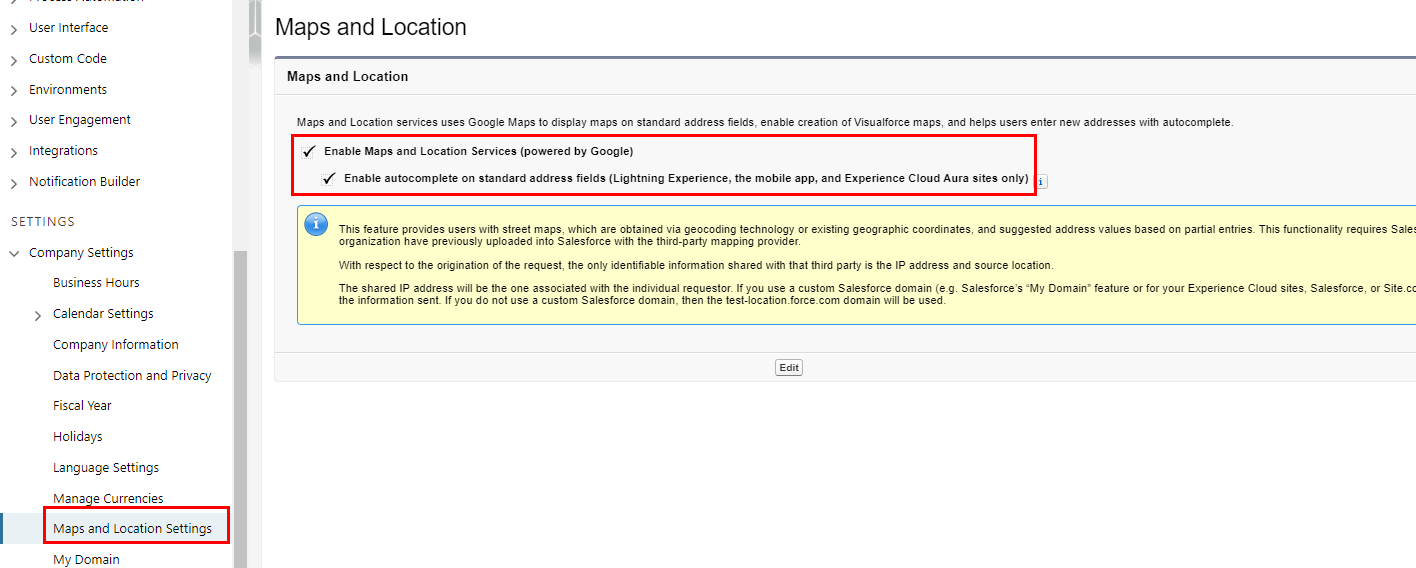The image size is (1416, 568).
Task: Click the Integrations label
Action: (x=63, y=151)
